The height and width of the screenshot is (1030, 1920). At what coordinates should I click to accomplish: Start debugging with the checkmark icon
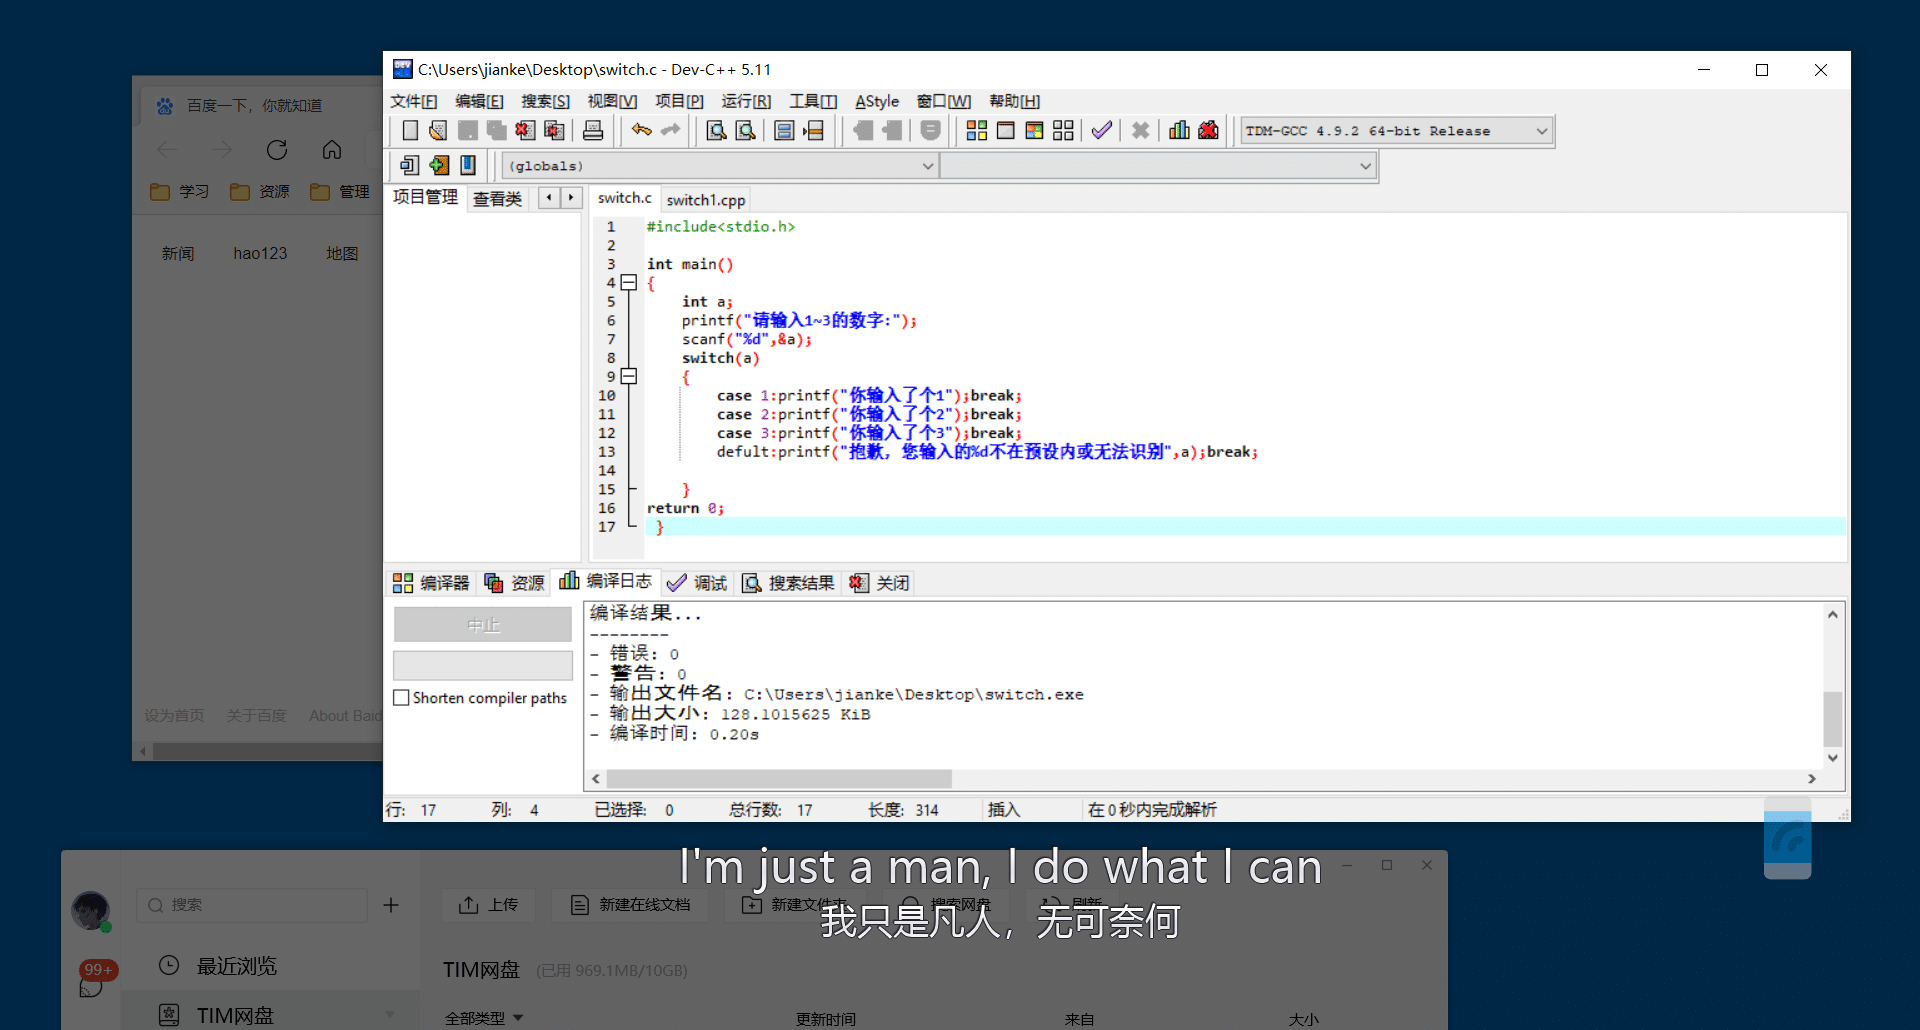[x=1102, y=130]
